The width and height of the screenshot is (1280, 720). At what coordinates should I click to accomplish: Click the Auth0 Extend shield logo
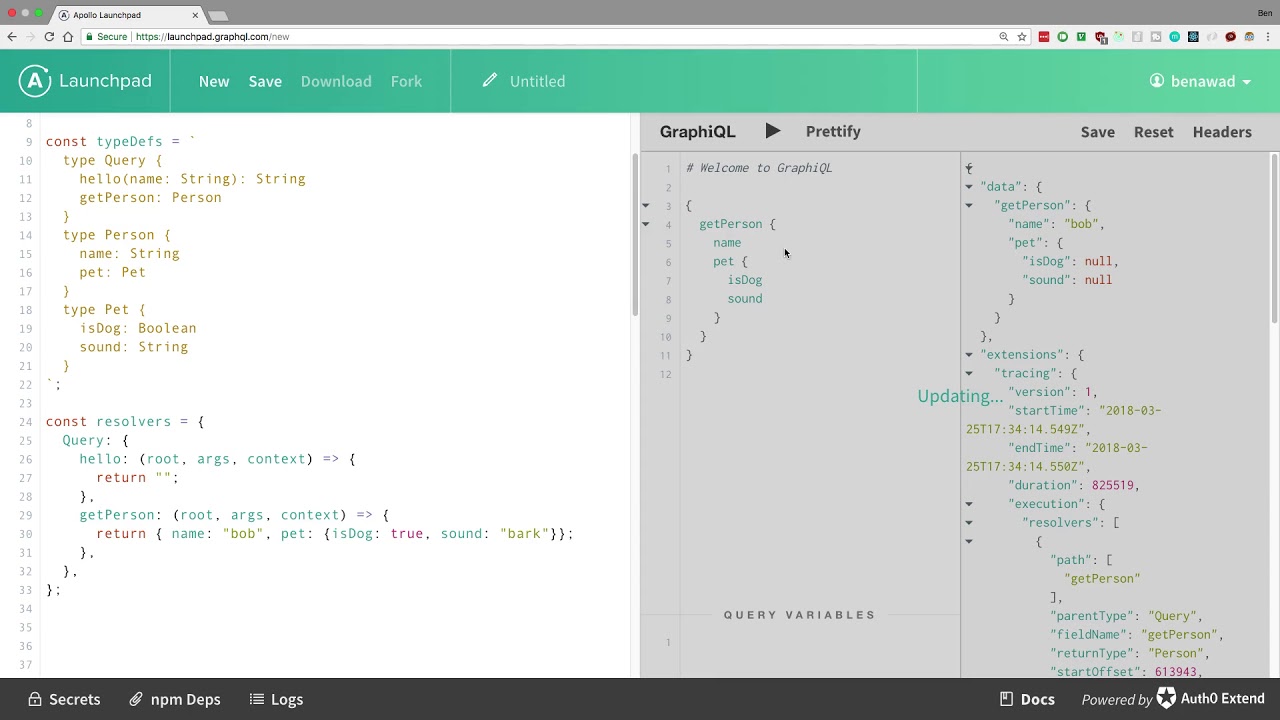click(1166, 698)
